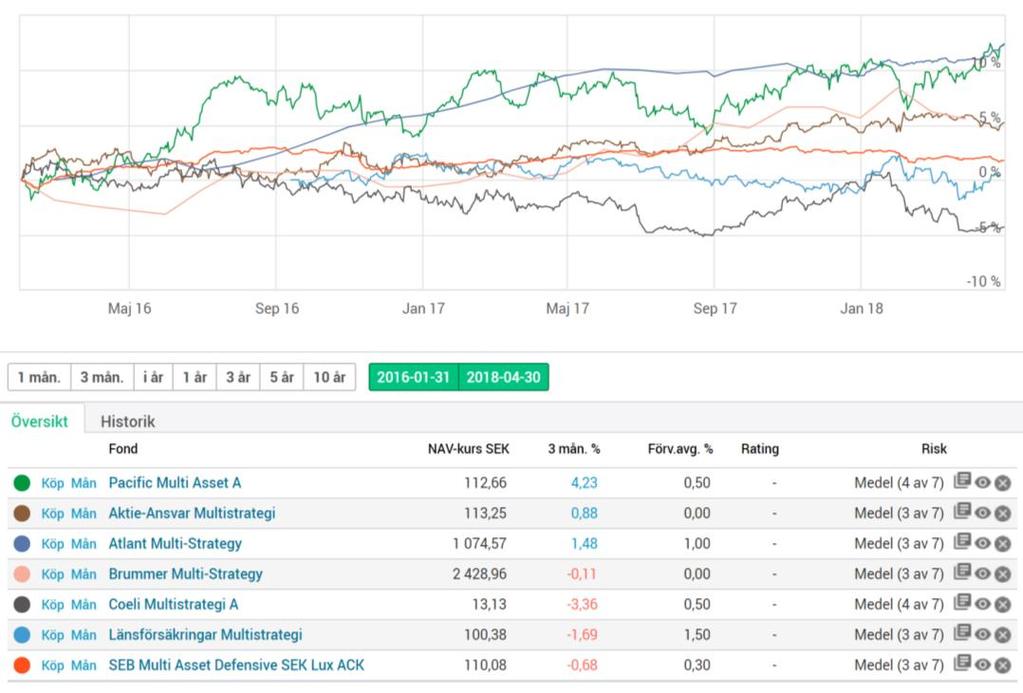Click blue color dot of Atlant Multi-Strategy

pyautogui.click(x=22, y=544)
